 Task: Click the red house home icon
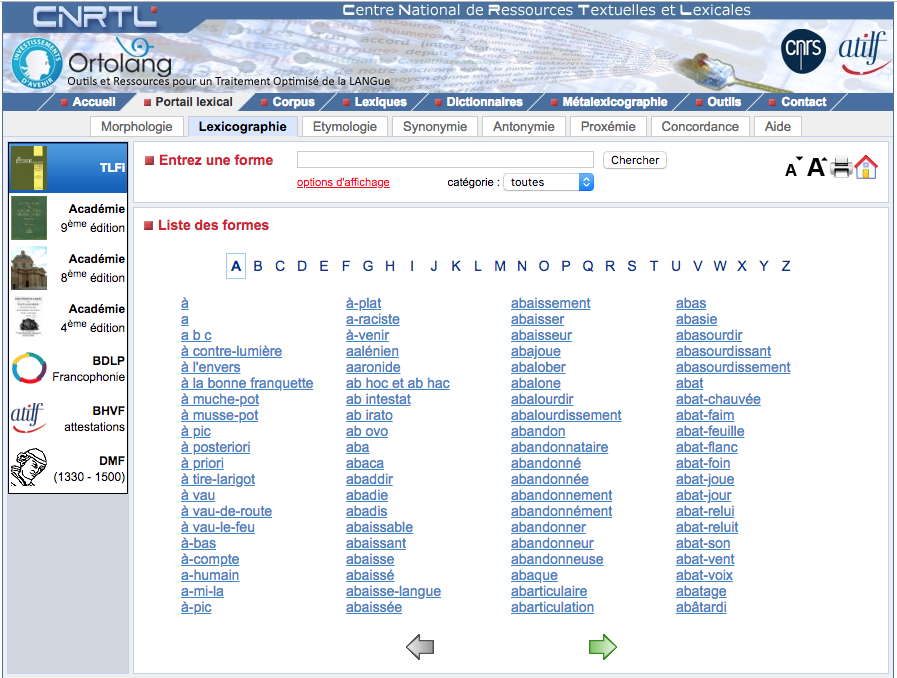(866, 167)
